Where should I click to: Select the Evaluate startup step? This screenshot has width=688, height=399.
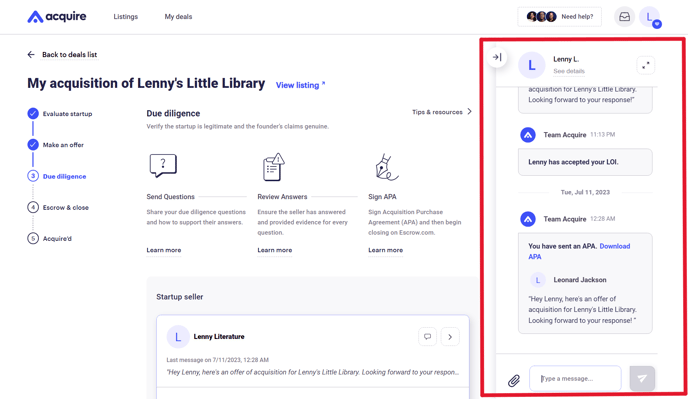click(60, 114)
